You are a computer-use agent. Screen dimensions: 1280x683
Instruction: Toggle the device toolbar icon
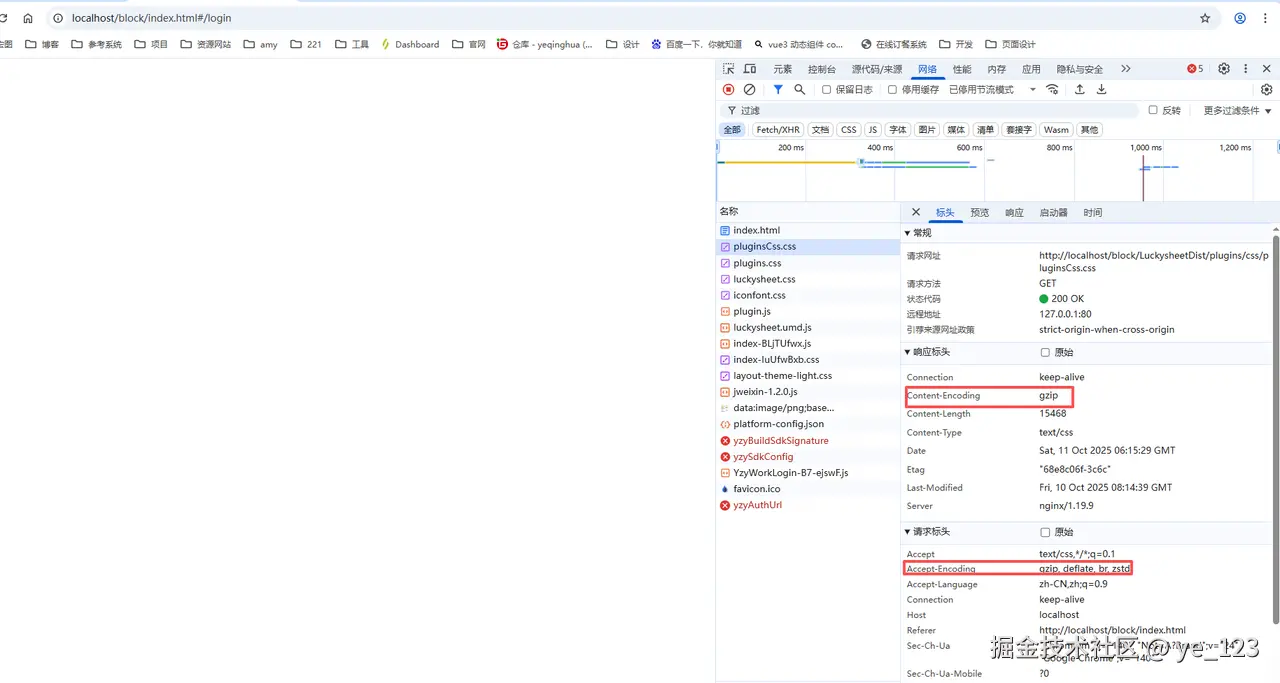tap(749, 69)
